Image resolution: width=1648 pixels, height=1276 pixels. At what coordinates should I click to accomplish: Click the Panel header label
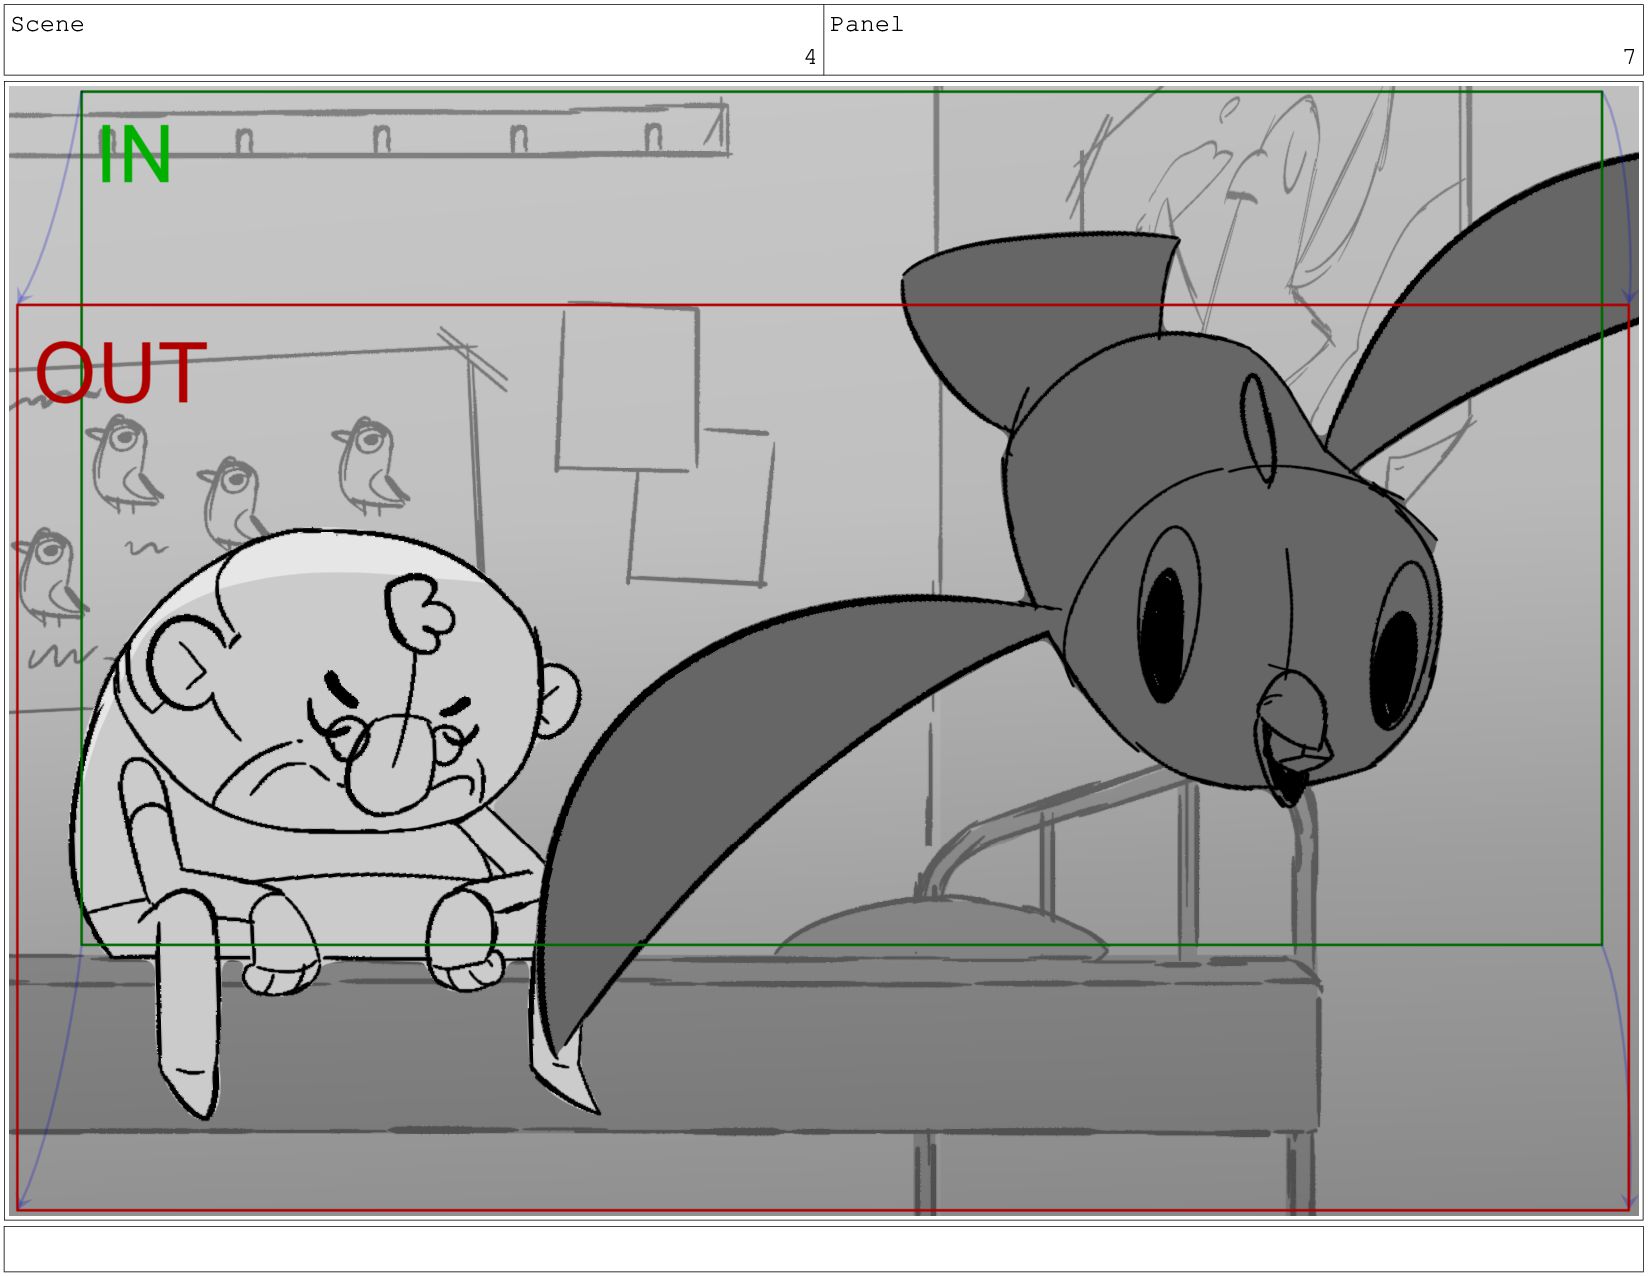tap(866, 25)
